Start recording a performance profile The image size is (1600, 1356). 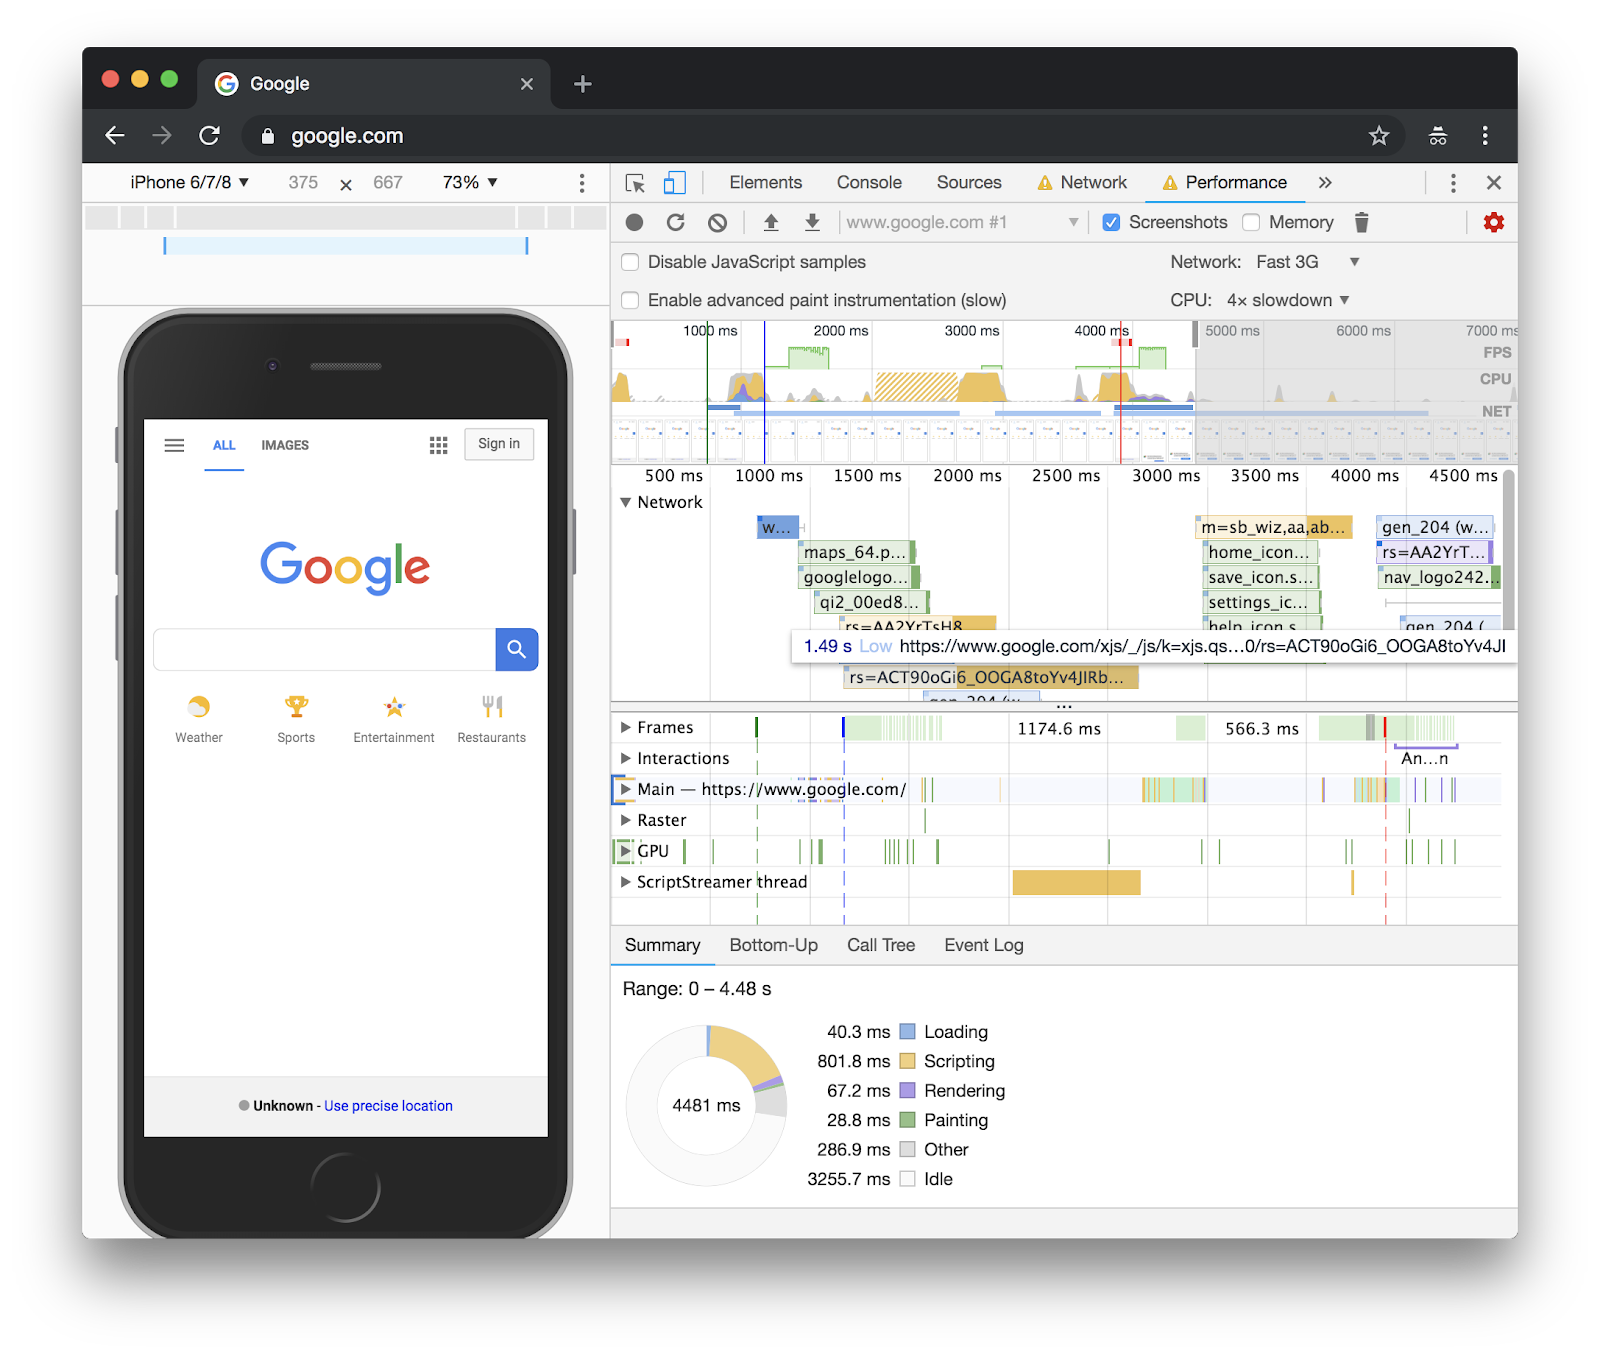[634, 222]
